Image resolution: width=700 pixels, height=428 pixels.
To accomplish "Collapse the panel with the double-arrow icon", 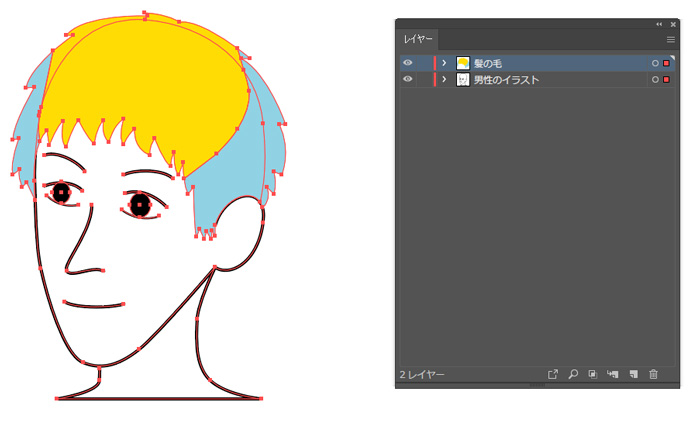I will [659, 25].
